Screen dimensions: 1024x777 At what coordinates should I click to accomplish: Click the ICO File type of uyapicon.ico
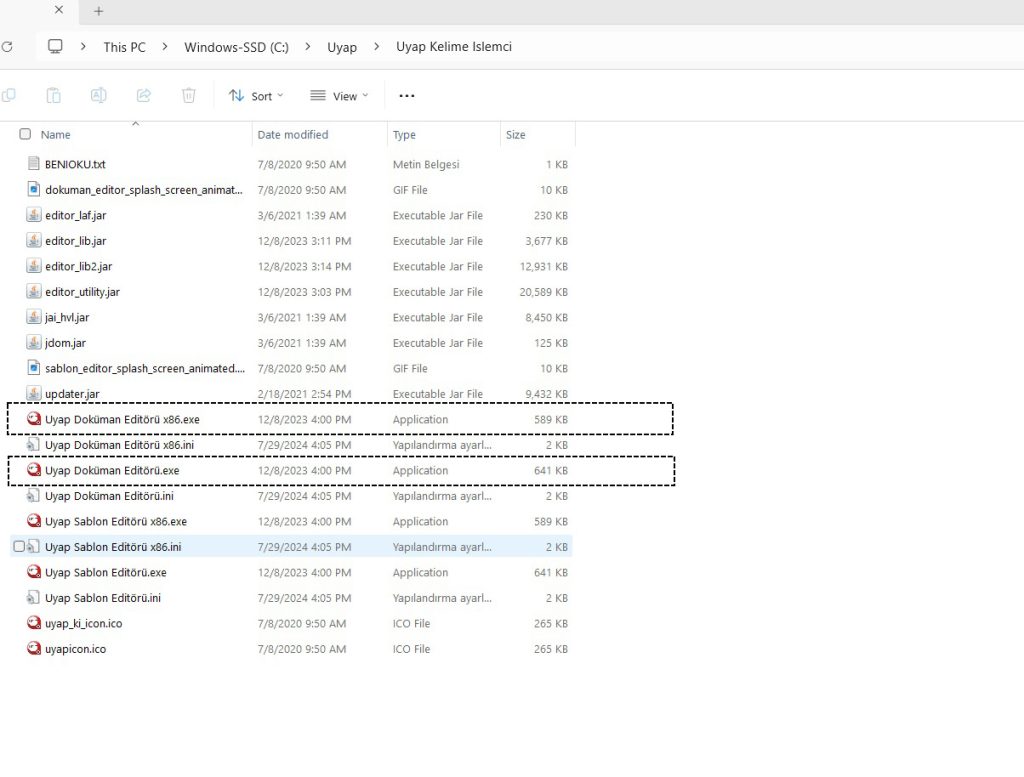(411, 649)
